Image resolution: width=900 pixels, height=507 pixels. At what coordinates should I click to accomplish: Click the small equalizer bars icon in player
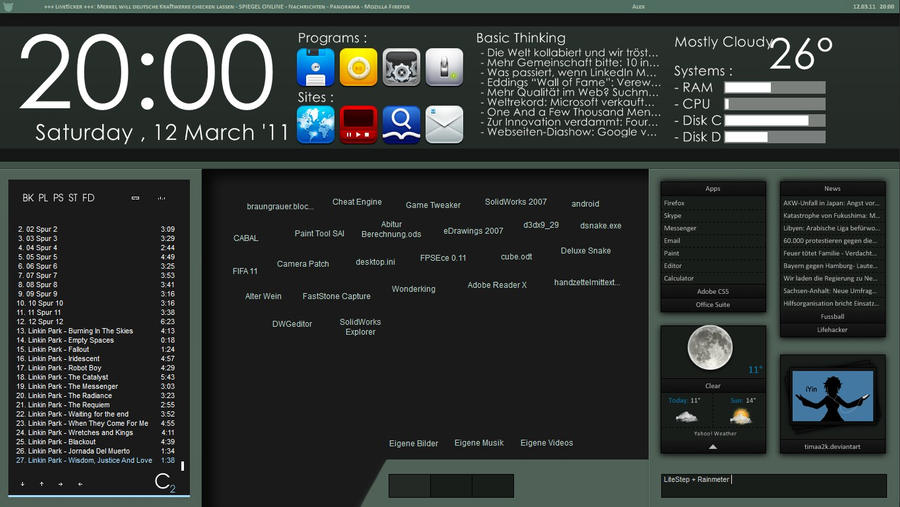(161, 198)
